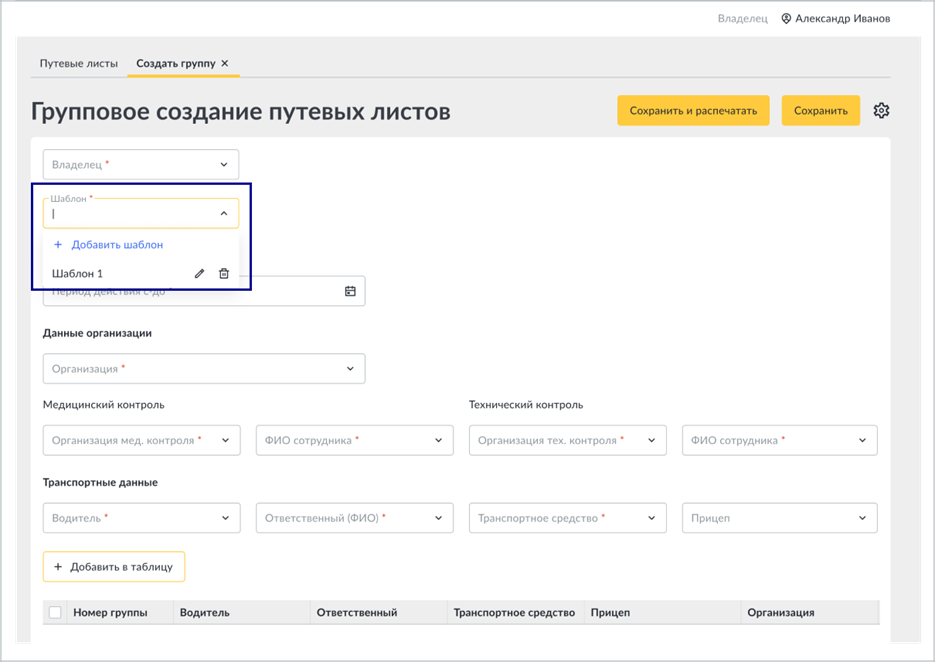Expand the Ответственный (ФИО) dropdown
935x662 pixels.
click(355, 518)
